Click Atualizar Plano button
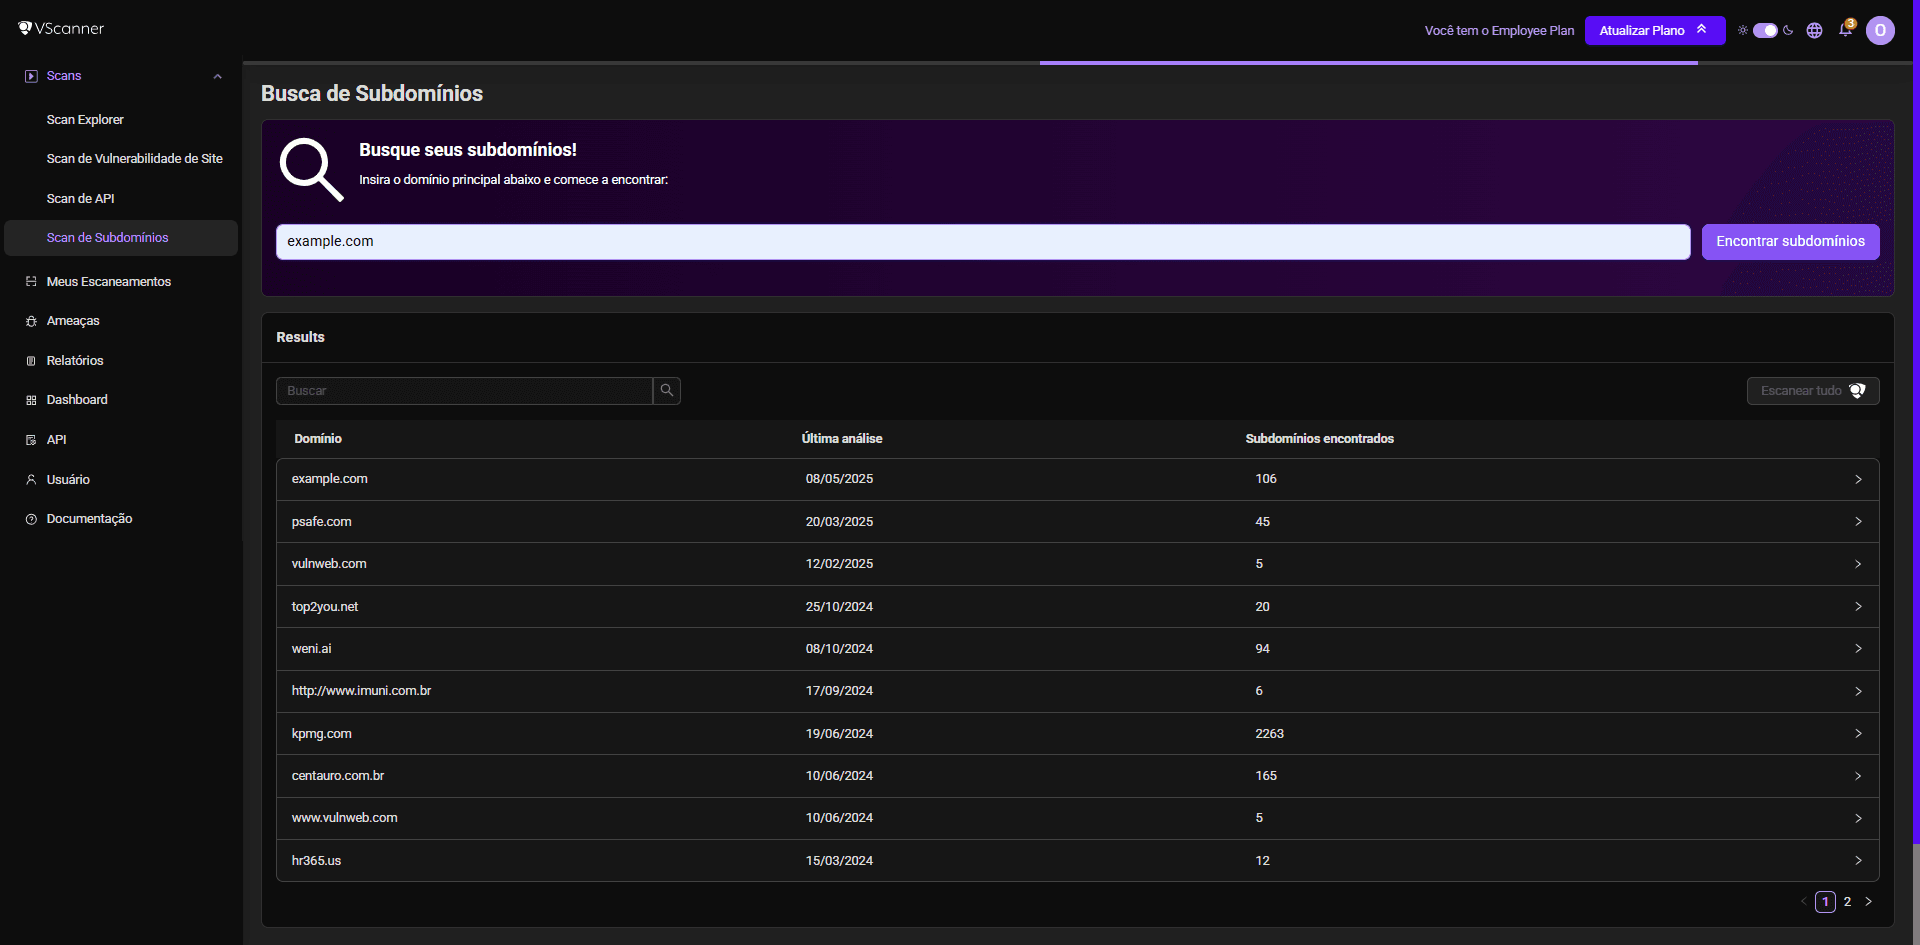Screen dimensions: 1920x945 point(1655,31)
